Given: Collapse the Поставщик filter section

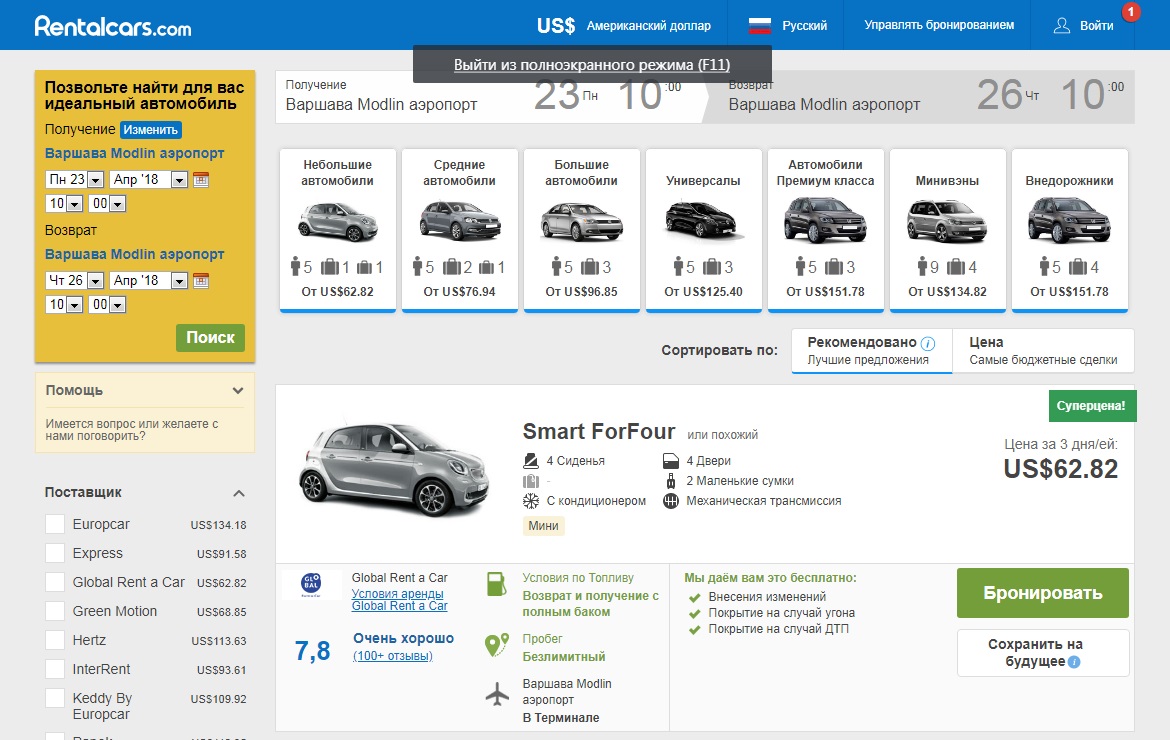Looking at the screenshot, I should click(239, 493).
